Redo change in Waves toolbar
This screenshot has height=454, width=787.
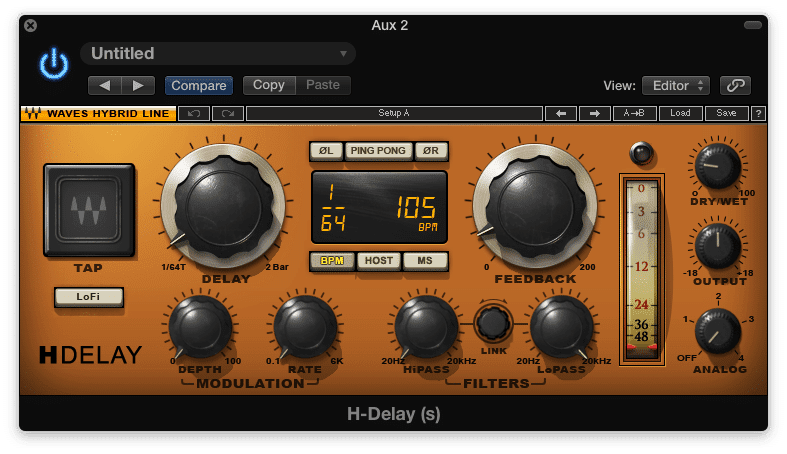[x=228, y=113]
